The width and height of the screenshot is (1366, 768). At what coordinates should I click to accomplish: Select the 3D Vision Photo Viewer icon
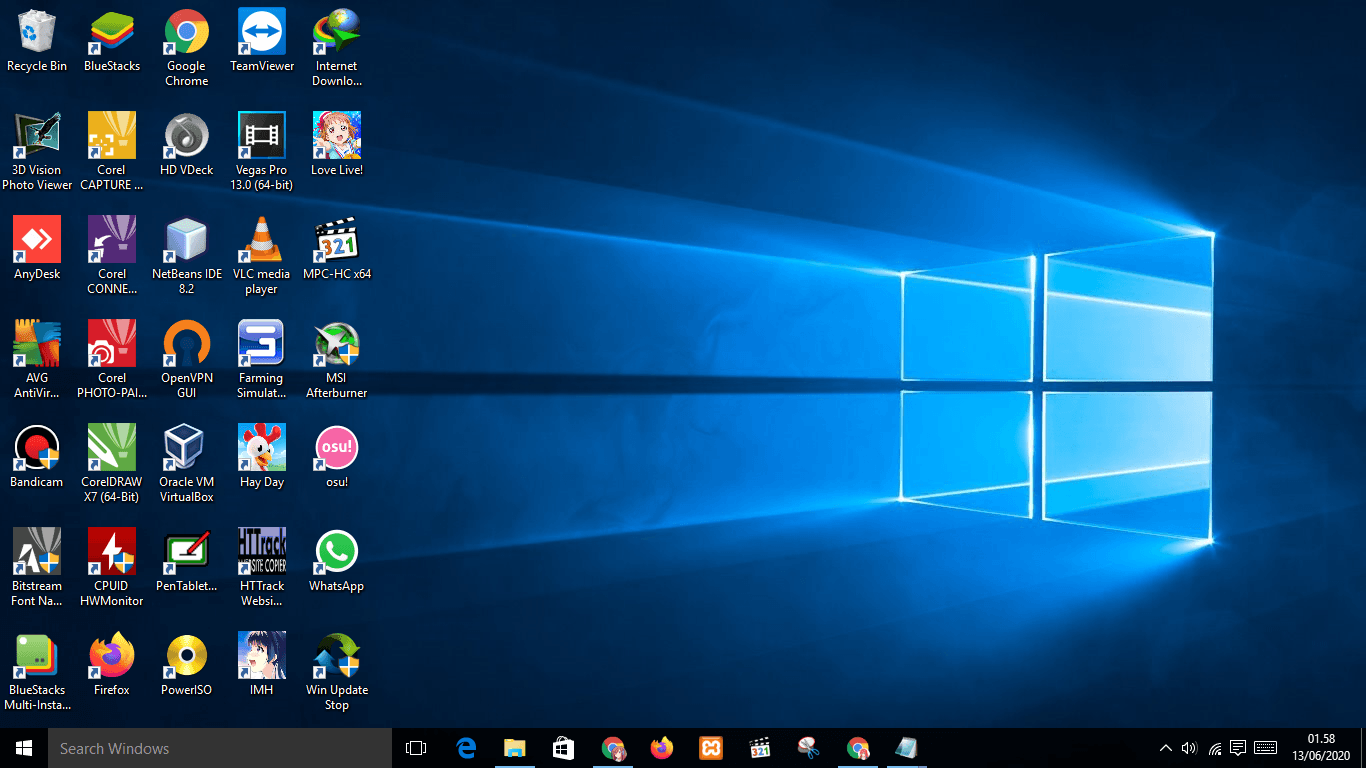coord(37,151)
